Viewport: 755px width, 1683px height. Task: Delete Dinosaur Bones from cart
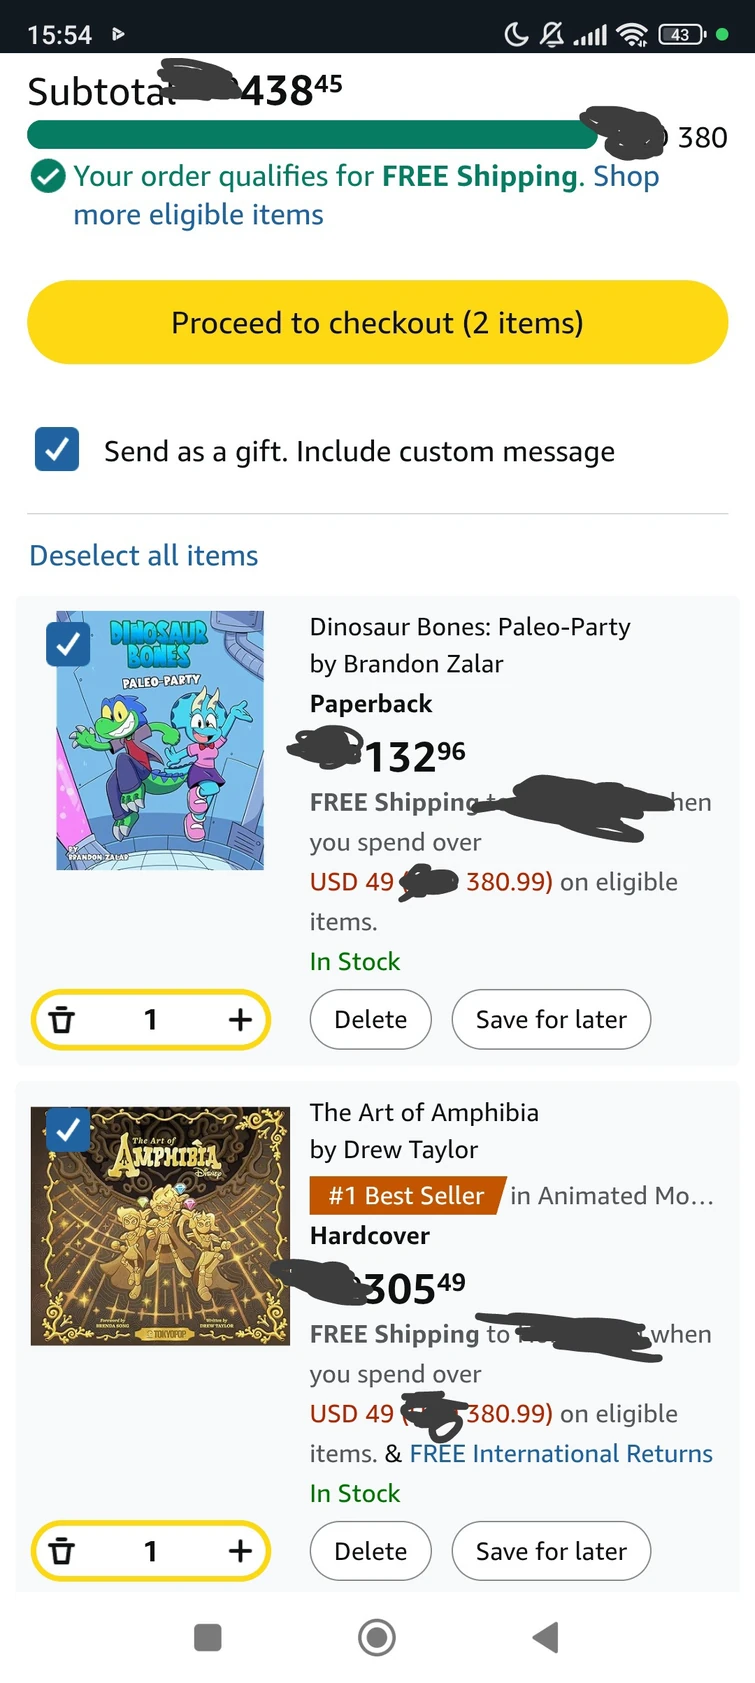(x=370, y=1019)
